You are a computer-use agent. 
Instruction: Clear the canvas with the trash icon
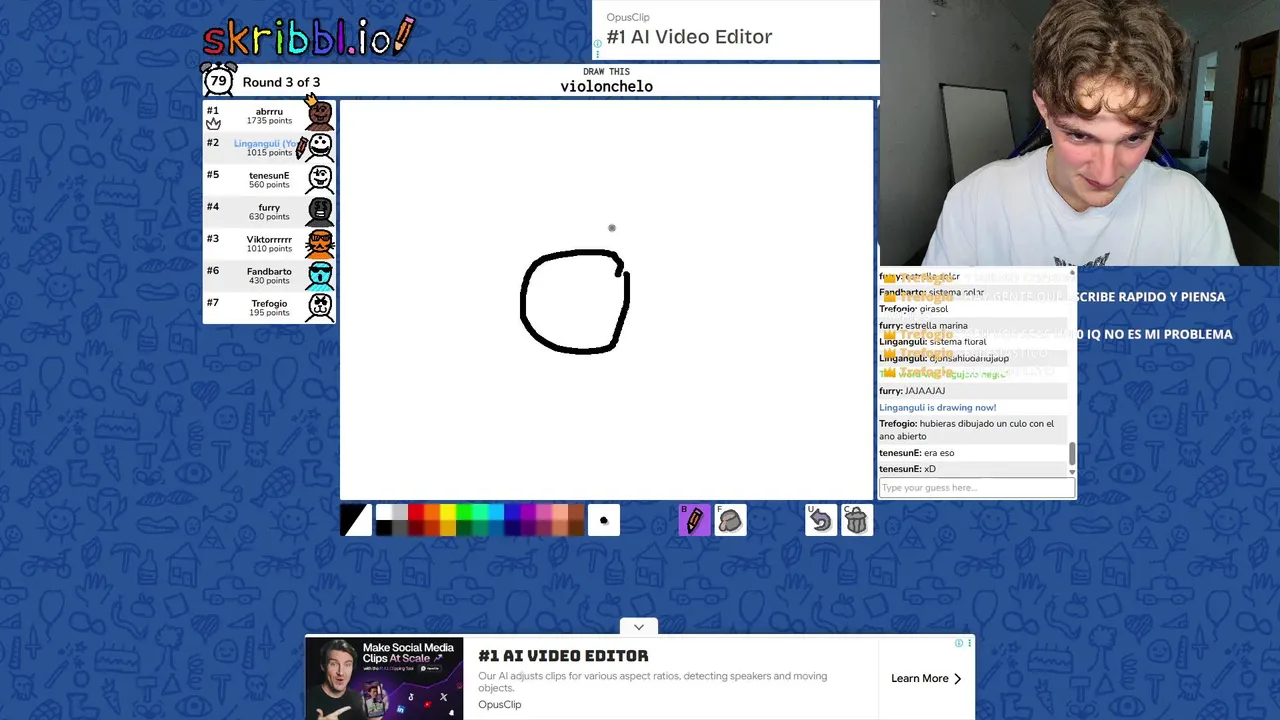pos(857,520)
